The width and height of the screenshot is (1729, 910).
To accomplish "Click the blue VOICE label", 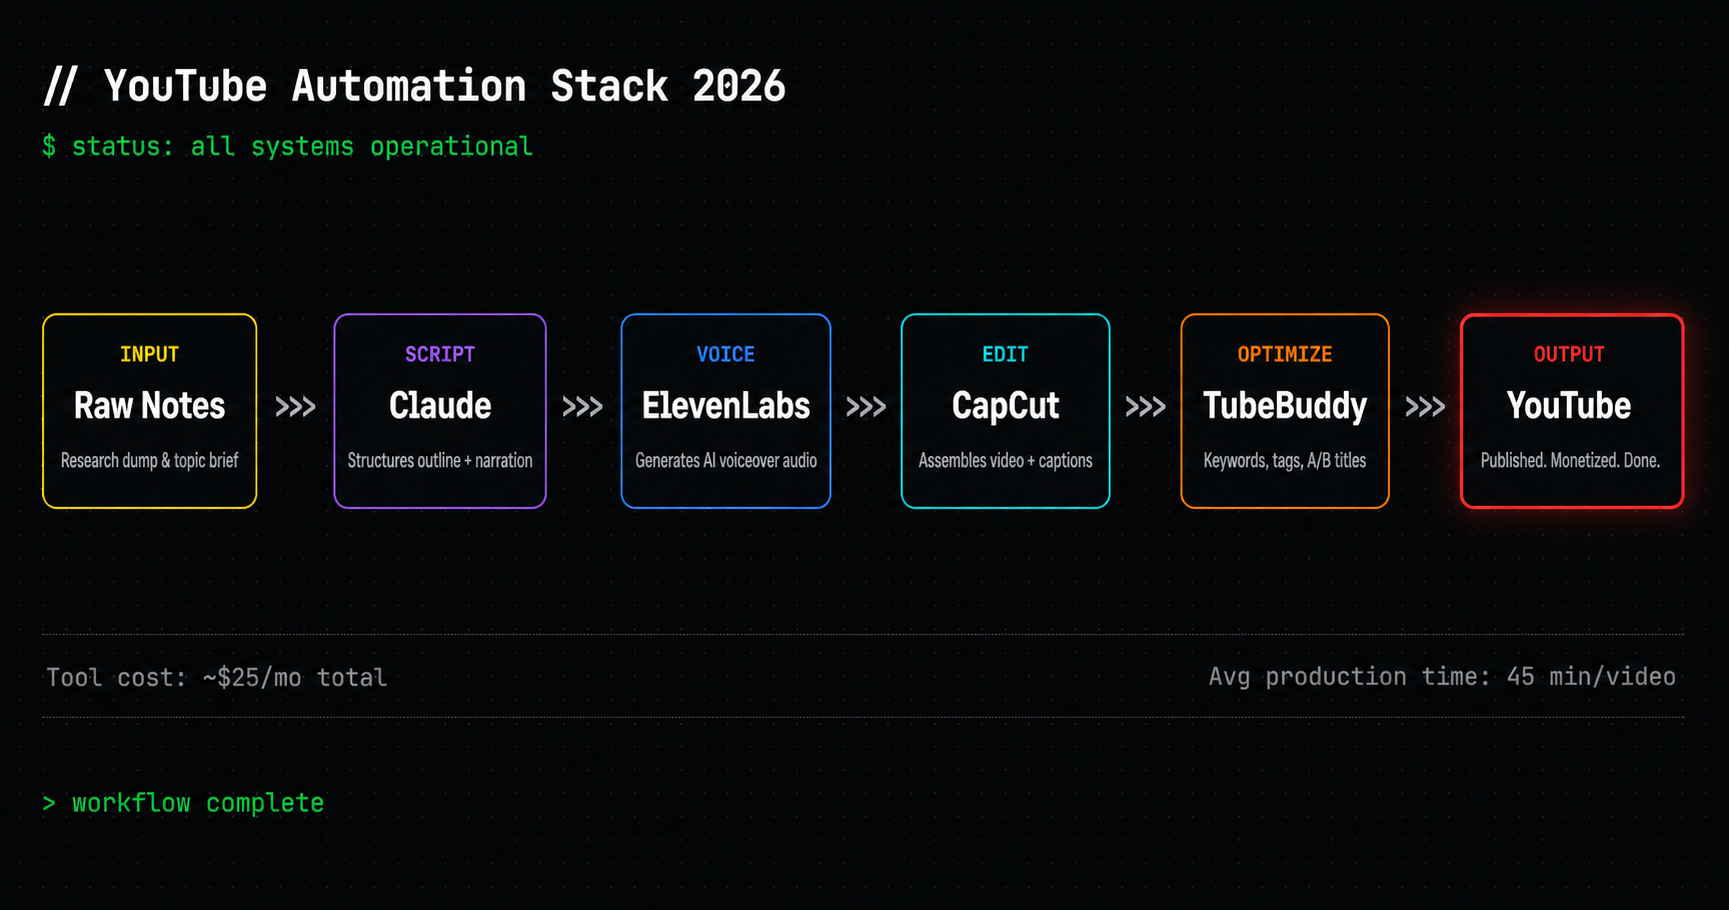I will [726, 354].
